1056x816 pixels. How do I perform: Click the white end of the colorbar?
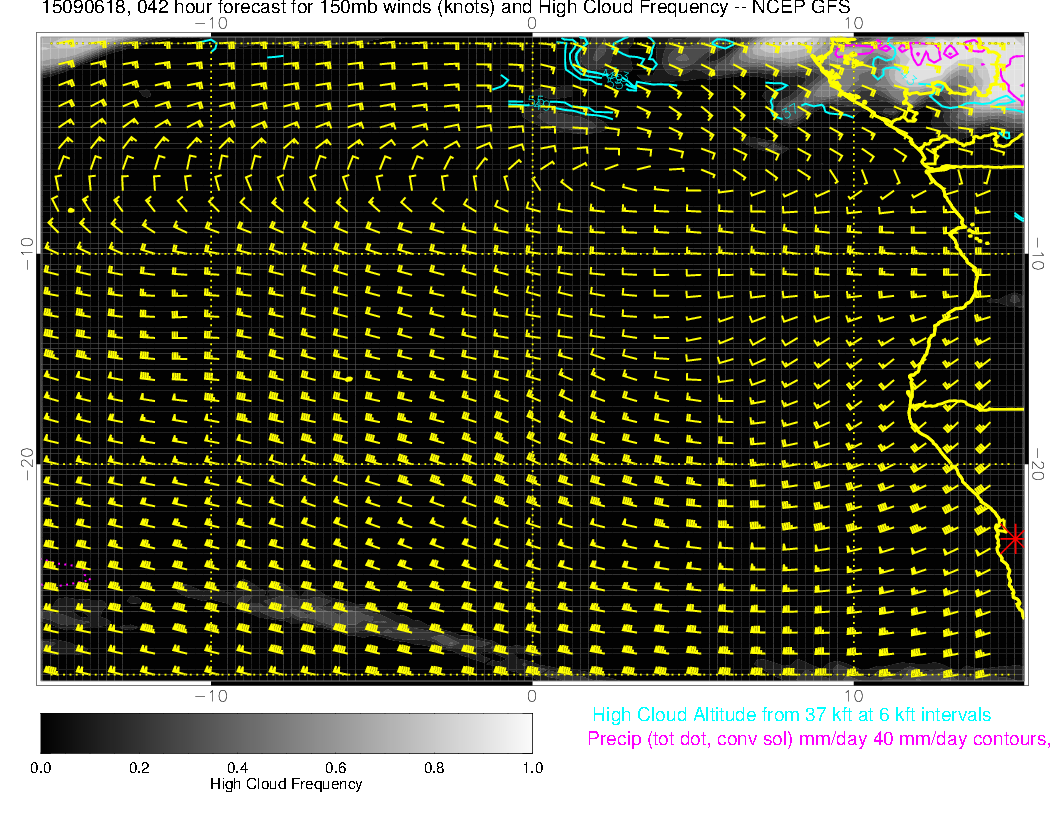coord(524,732)
